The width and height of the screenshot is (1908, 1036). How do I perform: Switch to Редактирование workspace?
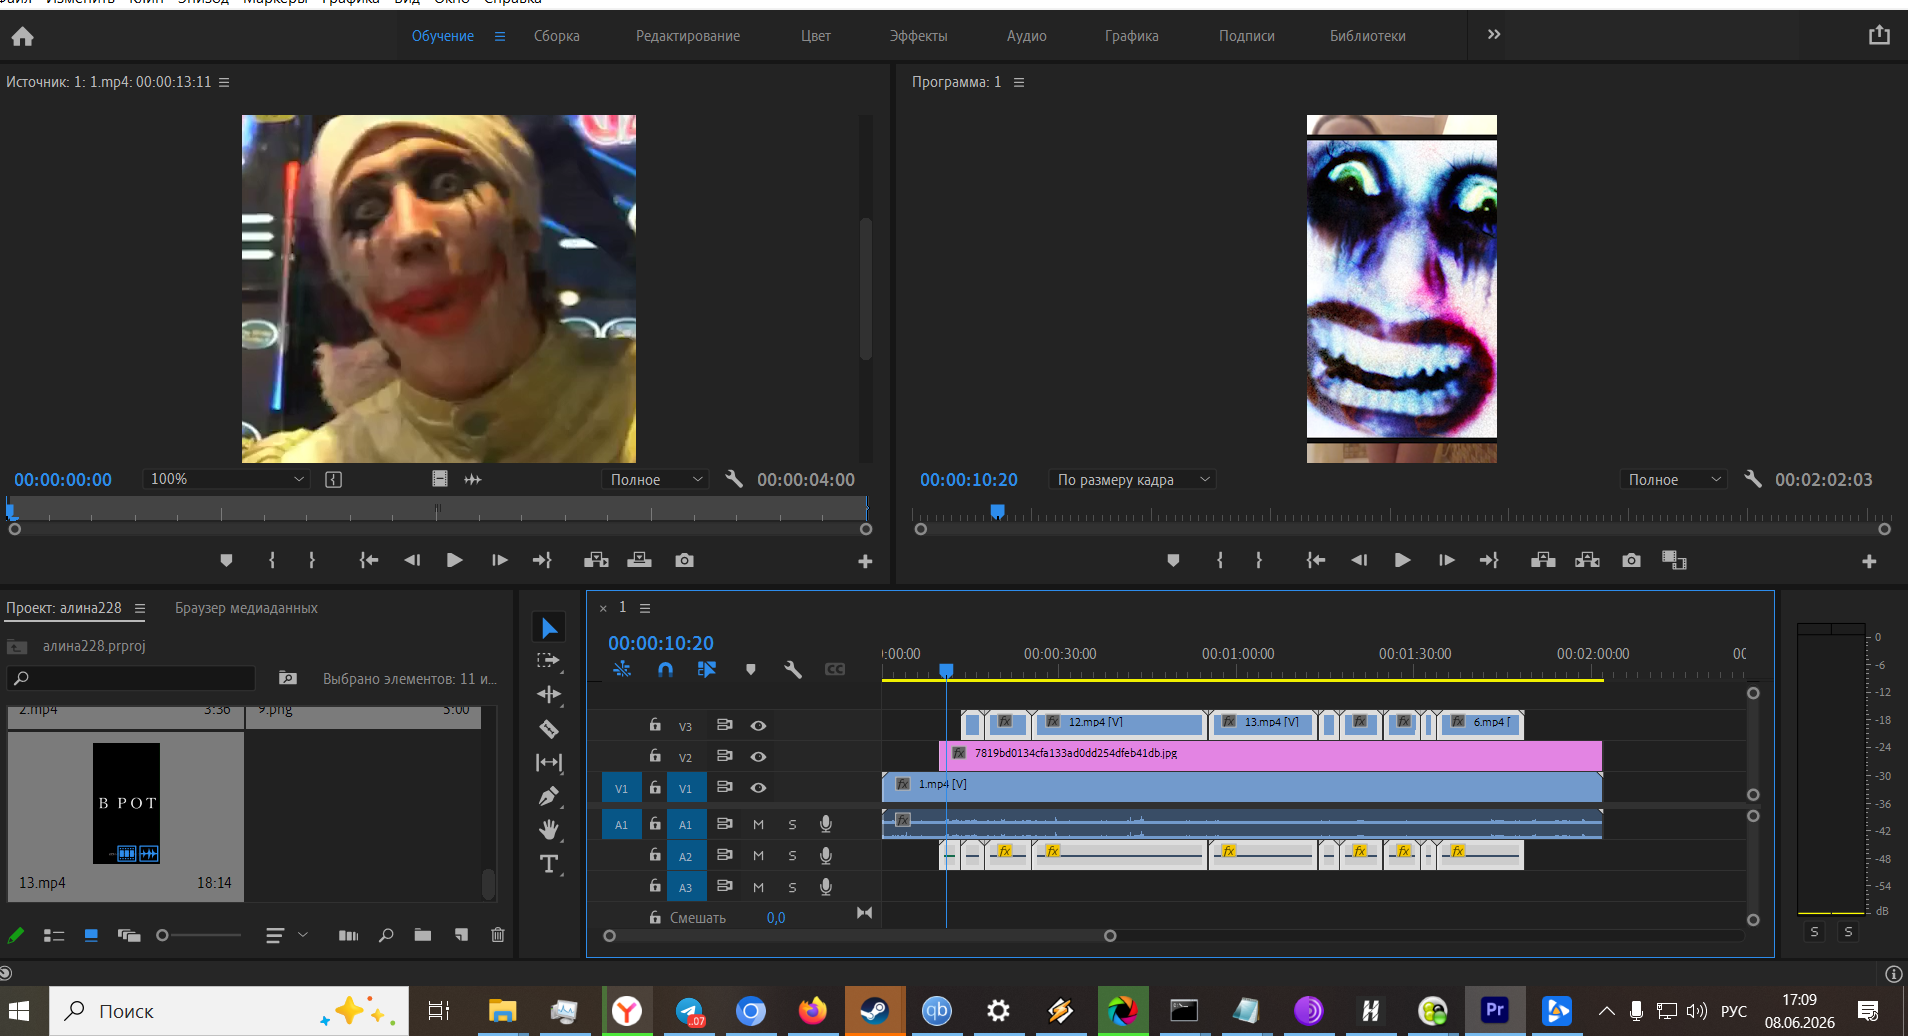[x=688, y=36]
